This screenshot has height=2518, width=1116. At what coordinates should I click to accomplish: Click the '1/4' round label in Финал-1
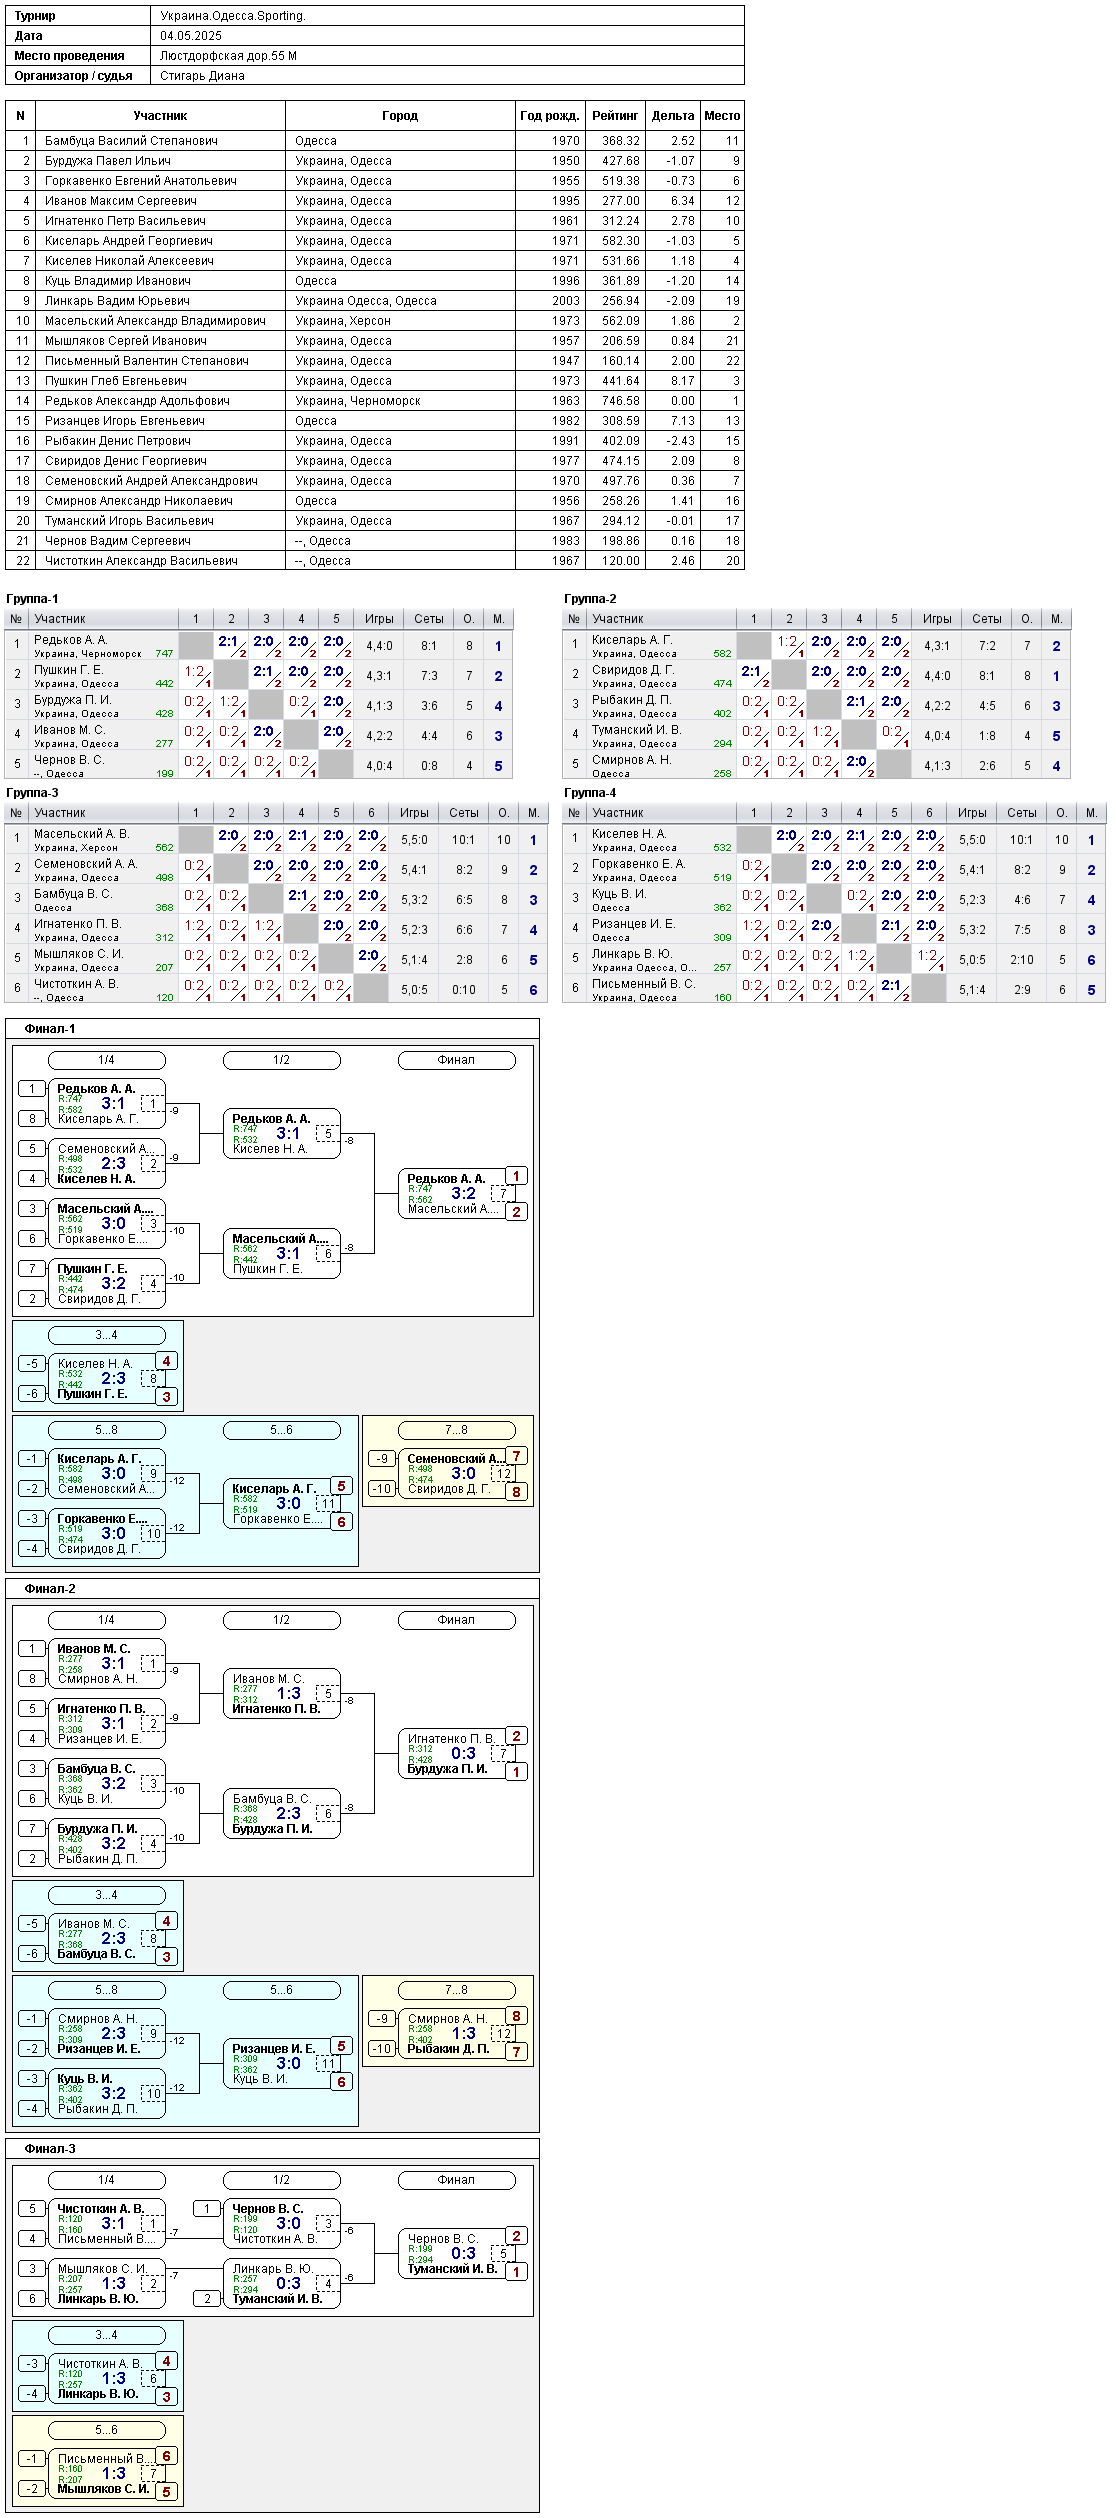point(107,1060)
